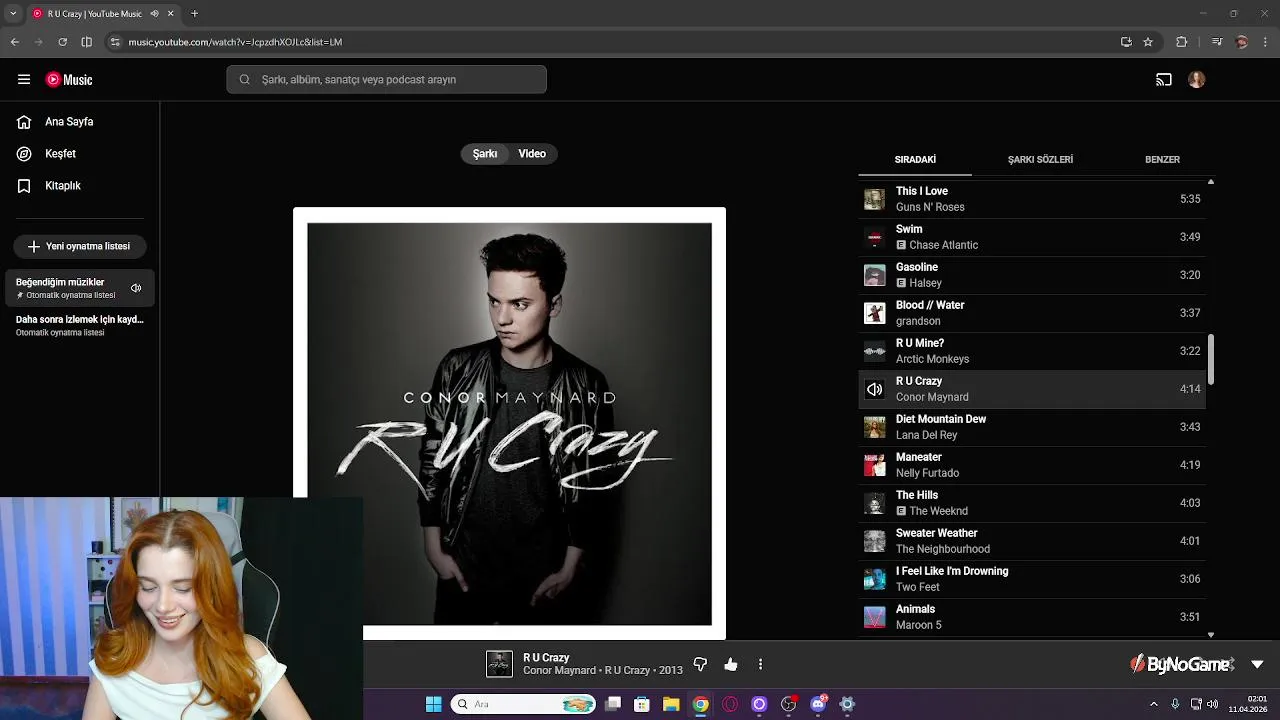1280x720 pixels.
Task: Click the Ana Sayfa home icon
Action: [24, 122]
